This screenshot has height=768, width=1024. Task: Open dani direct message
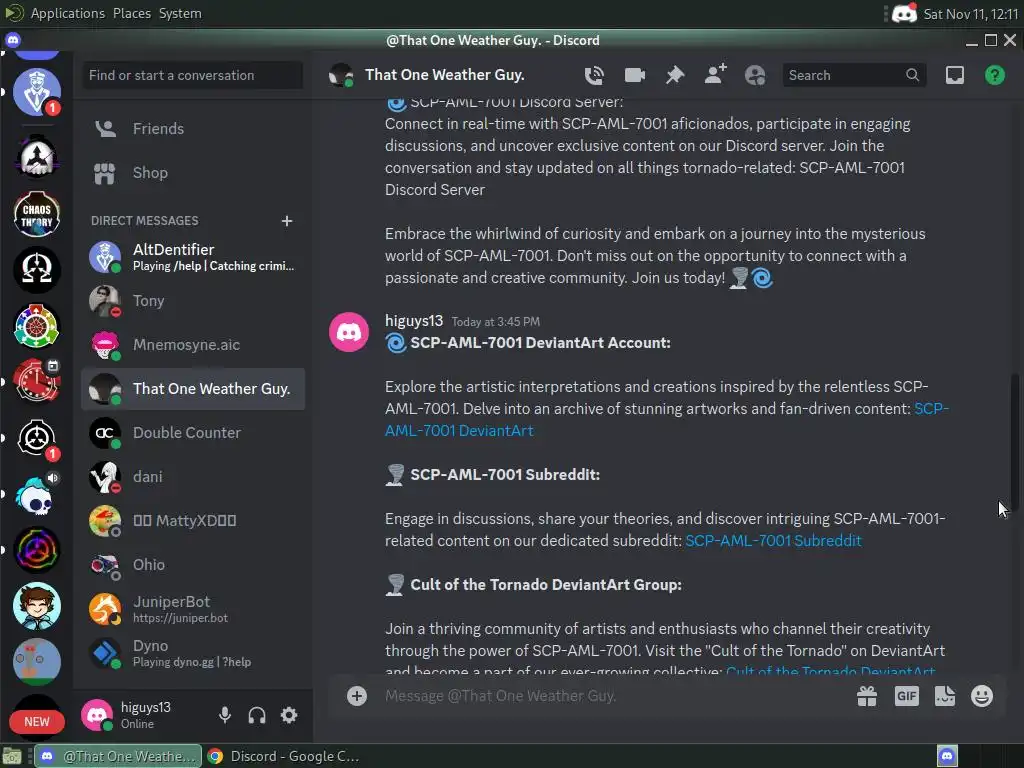193,477
